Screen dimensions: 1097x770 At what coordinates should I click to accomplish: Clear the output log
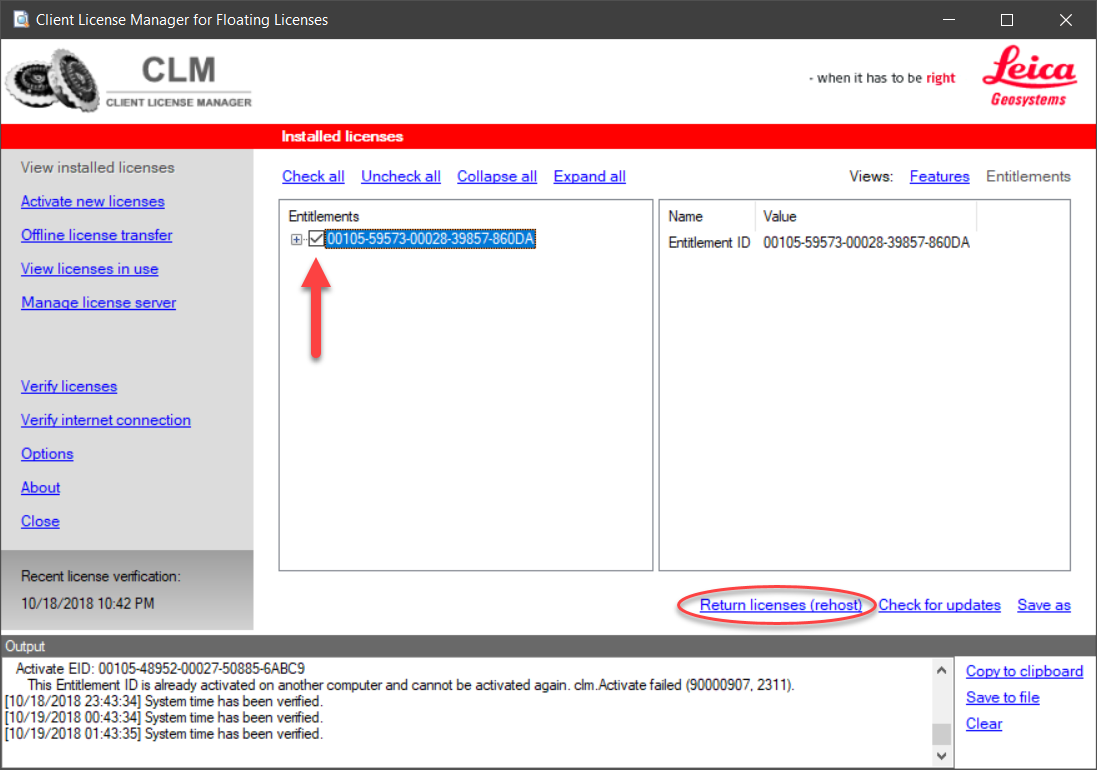tap(984, 724)
